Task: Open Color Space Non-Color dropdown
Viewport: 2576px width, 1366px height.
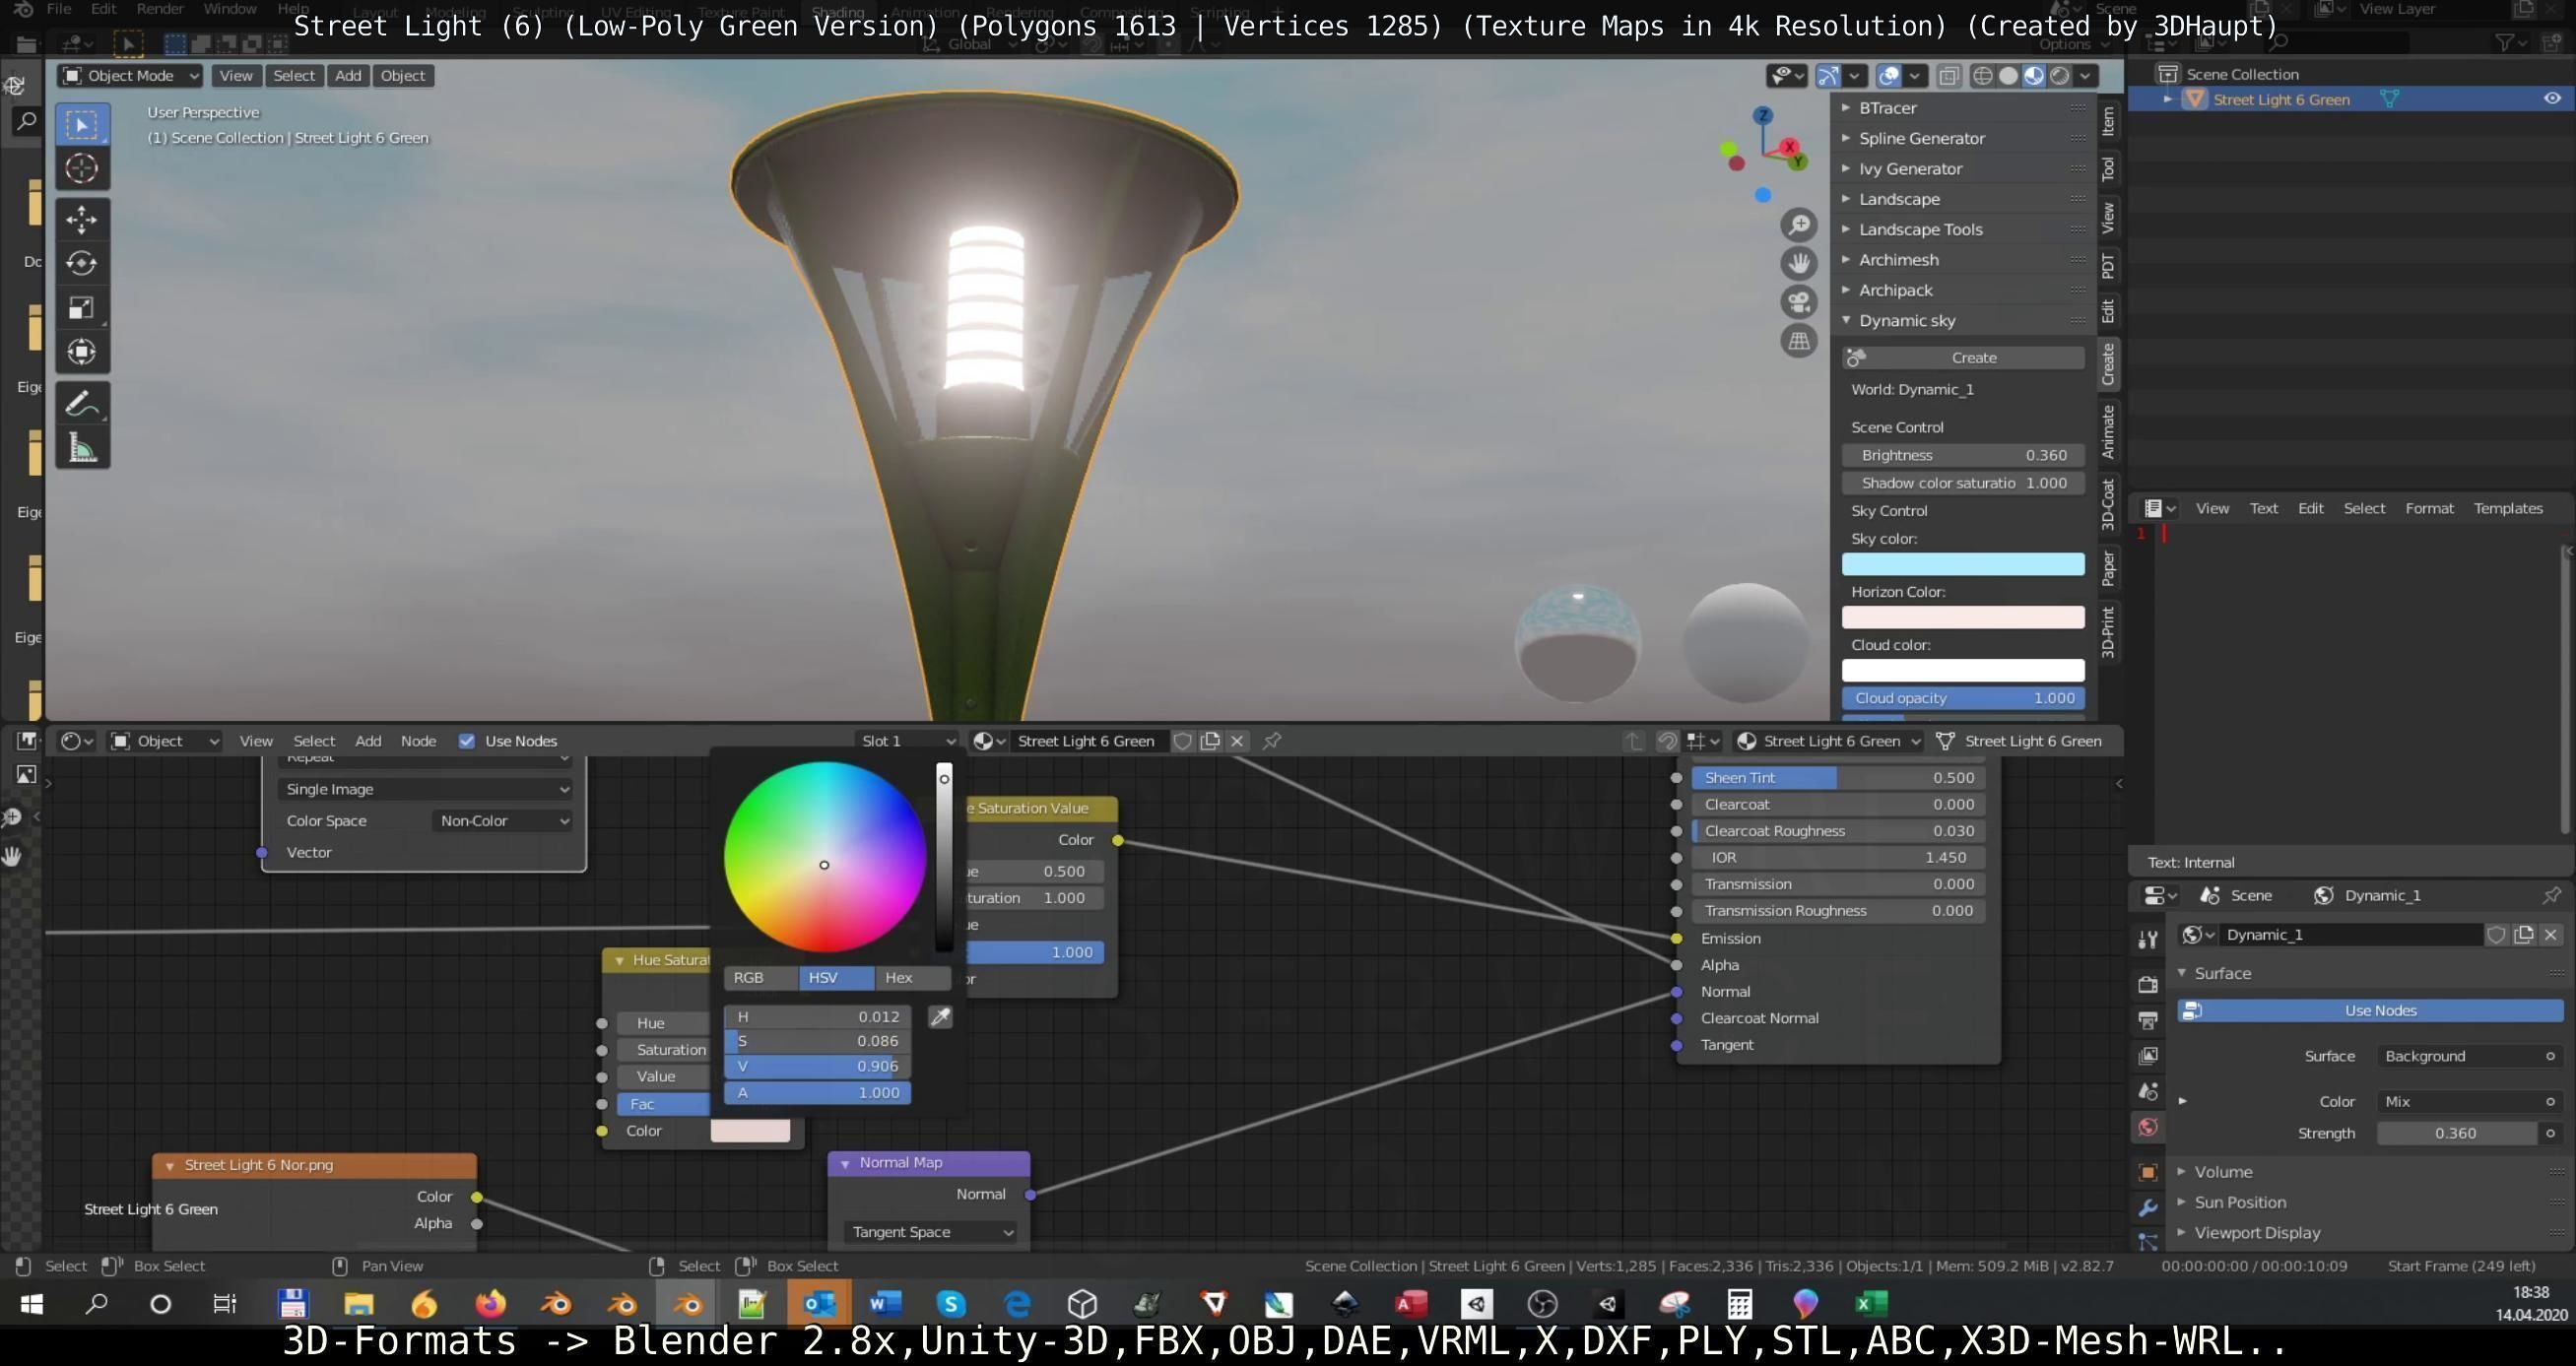Action: [x=504, y=821]
